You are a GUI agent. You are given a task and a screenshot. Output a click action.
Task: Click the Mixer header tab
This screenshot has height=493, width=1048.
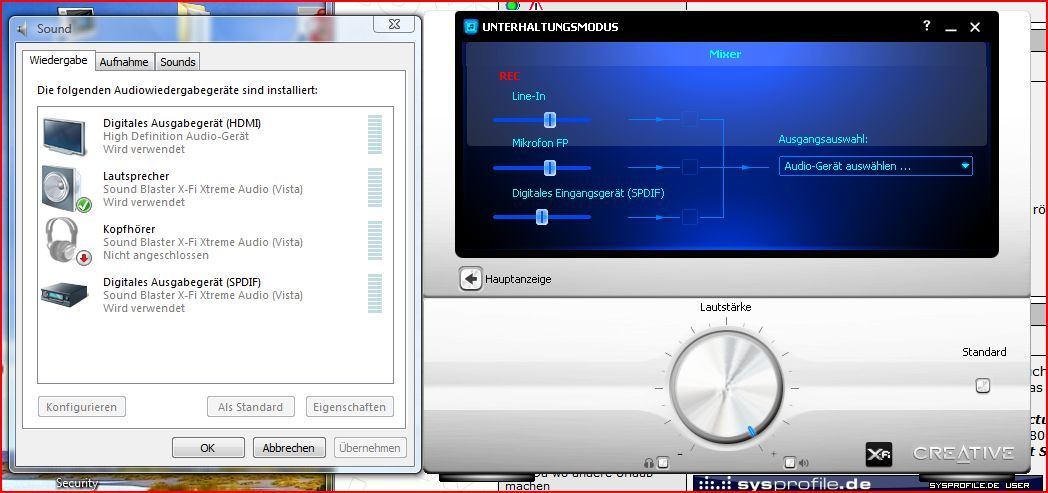click(725, 54)
